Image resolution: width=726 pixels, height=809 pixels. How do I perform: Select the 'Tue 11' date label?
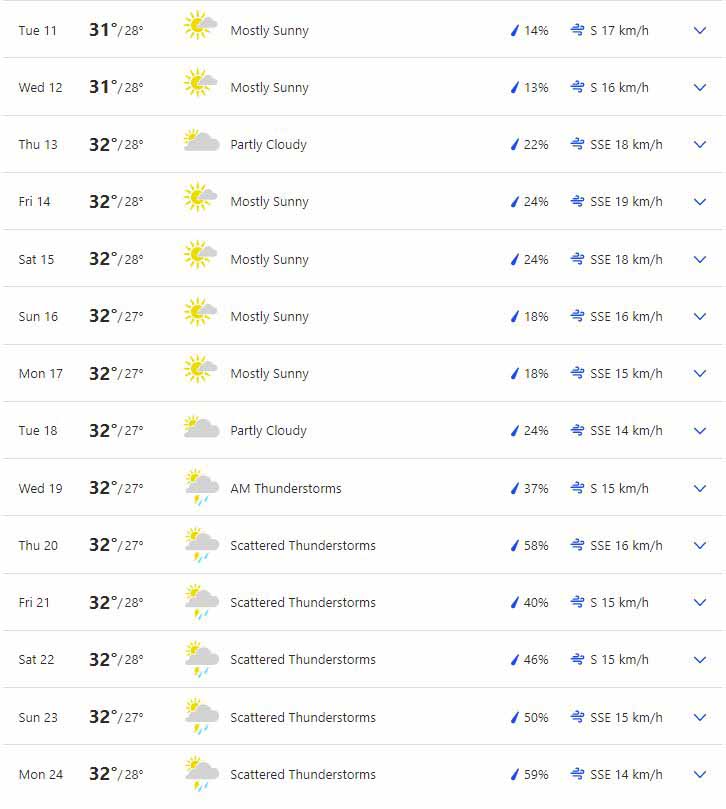[38, 30]
